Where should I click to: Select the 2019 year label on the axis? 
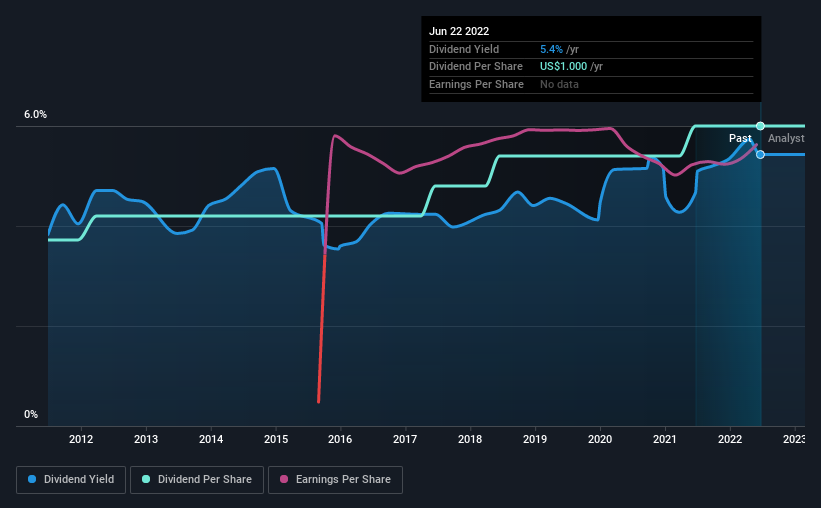(x=535, y=439)
